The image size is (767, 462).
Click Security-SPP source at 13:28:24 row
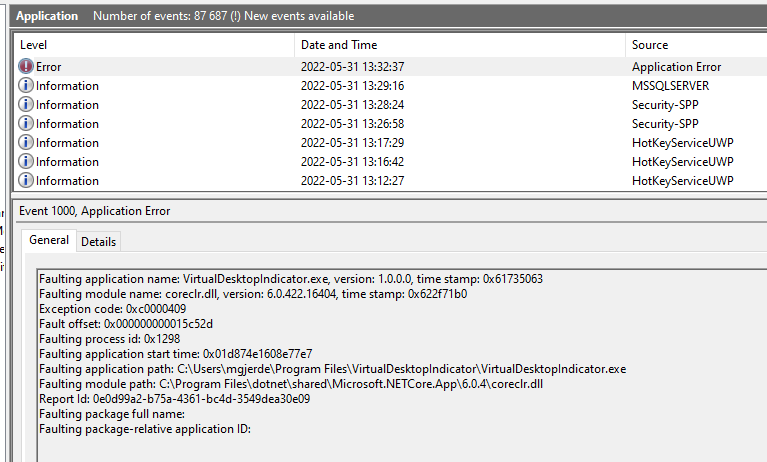click(x=665, y=105)
